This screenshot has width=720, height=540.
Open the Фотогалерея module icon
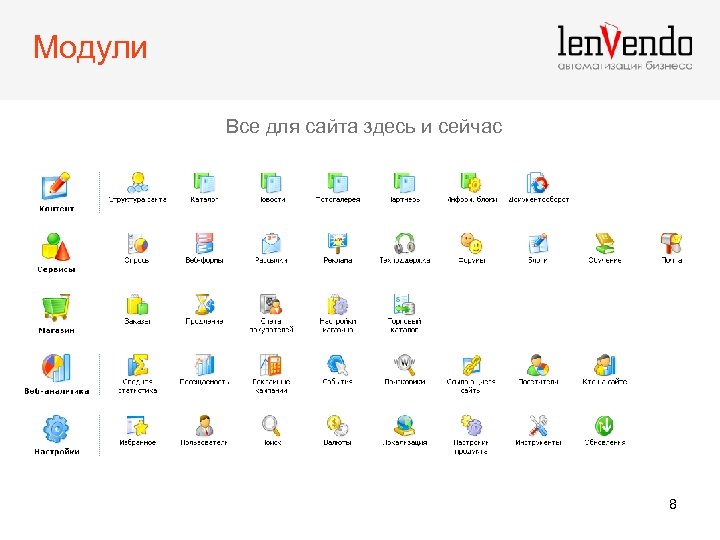338,183
